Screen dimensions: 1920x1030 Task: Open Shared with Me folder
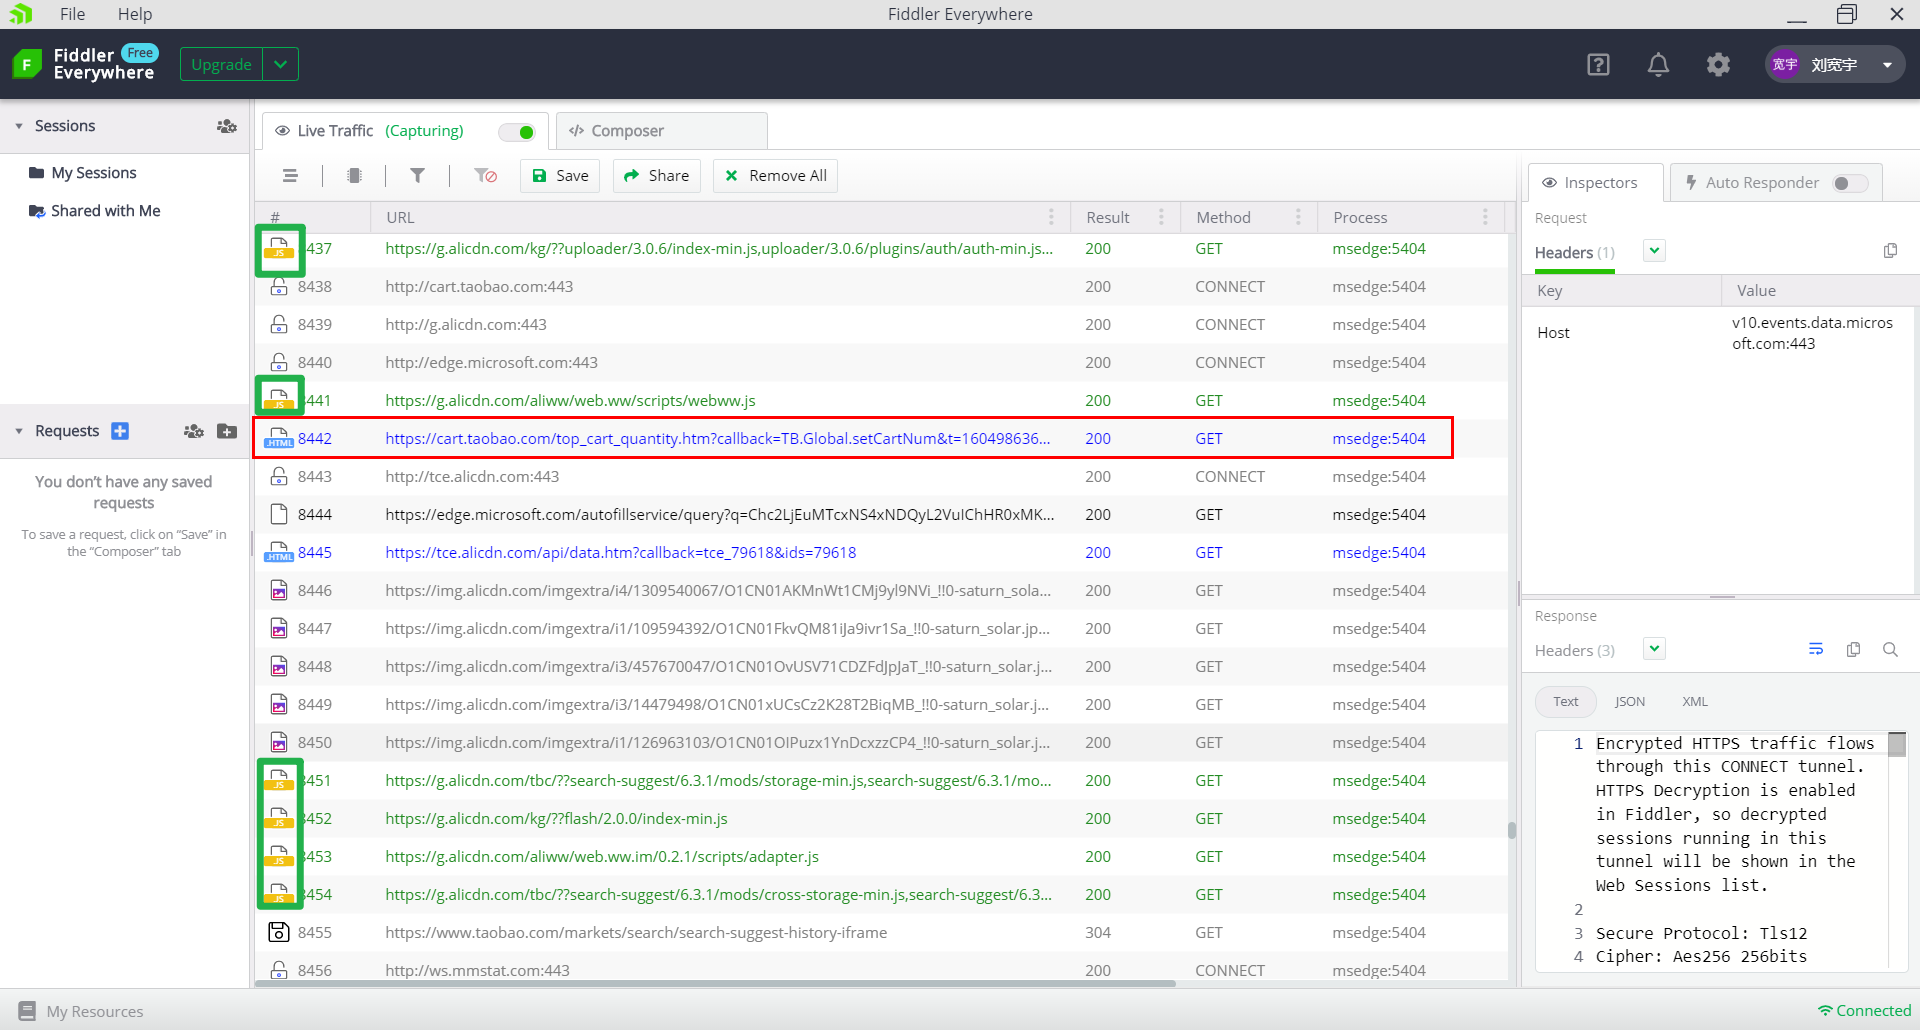tap(95, 211)
